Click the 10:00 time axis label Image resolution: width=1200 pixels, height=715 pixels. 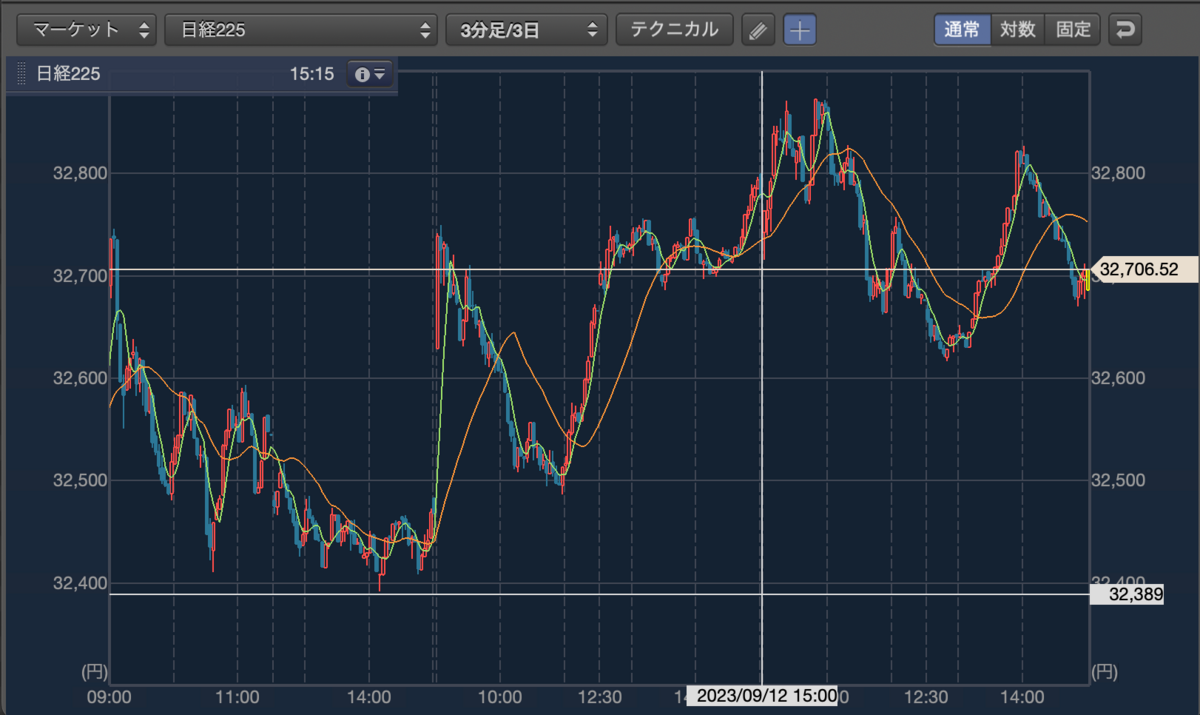pyautogui.click(x=500, y=695)
